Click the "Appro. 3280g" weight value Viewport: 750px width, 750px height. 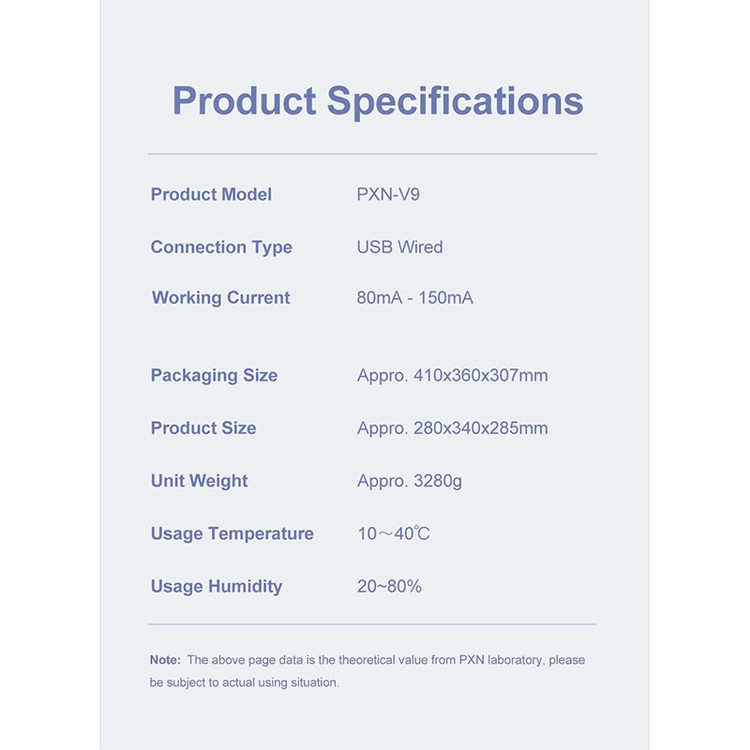tap(409, 481)
